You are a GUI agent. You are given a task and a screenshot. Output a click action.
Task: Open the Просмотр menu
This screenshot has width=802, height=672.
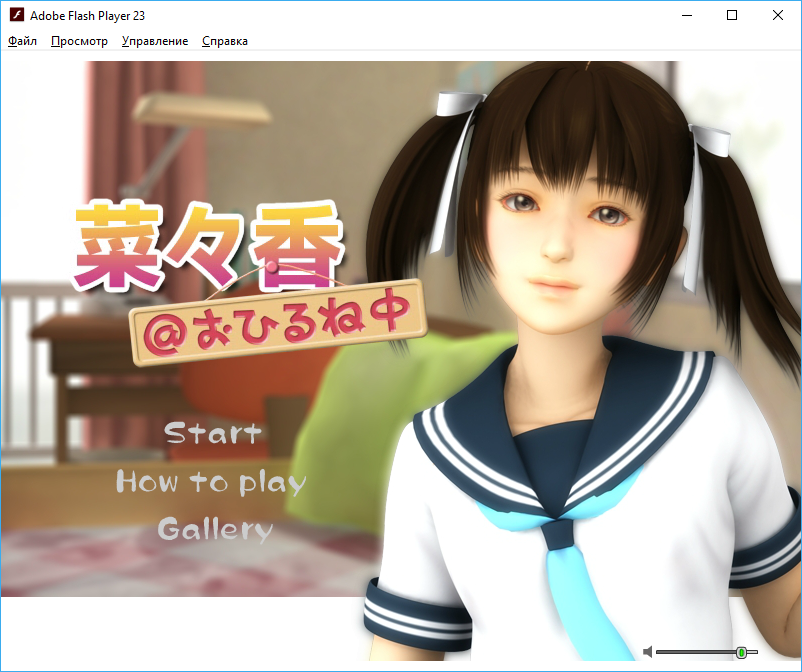(79, 41)
